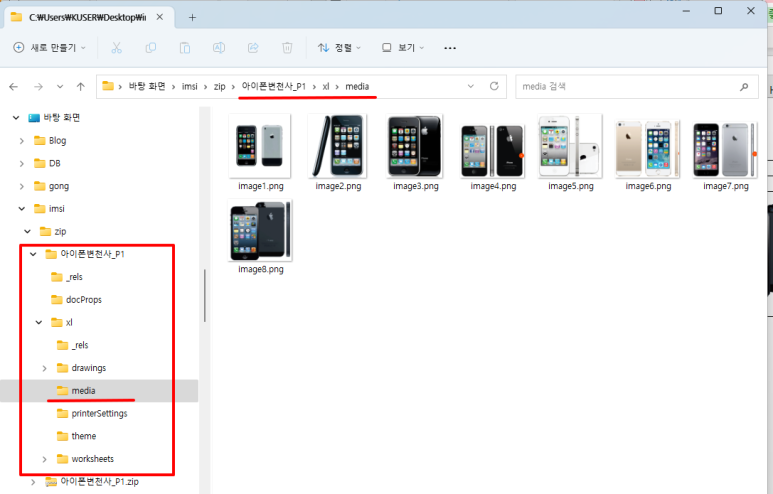Screen dimensions: 773x494
Task: Click the Rename icon in toolbar
Action: coord(219,48)
